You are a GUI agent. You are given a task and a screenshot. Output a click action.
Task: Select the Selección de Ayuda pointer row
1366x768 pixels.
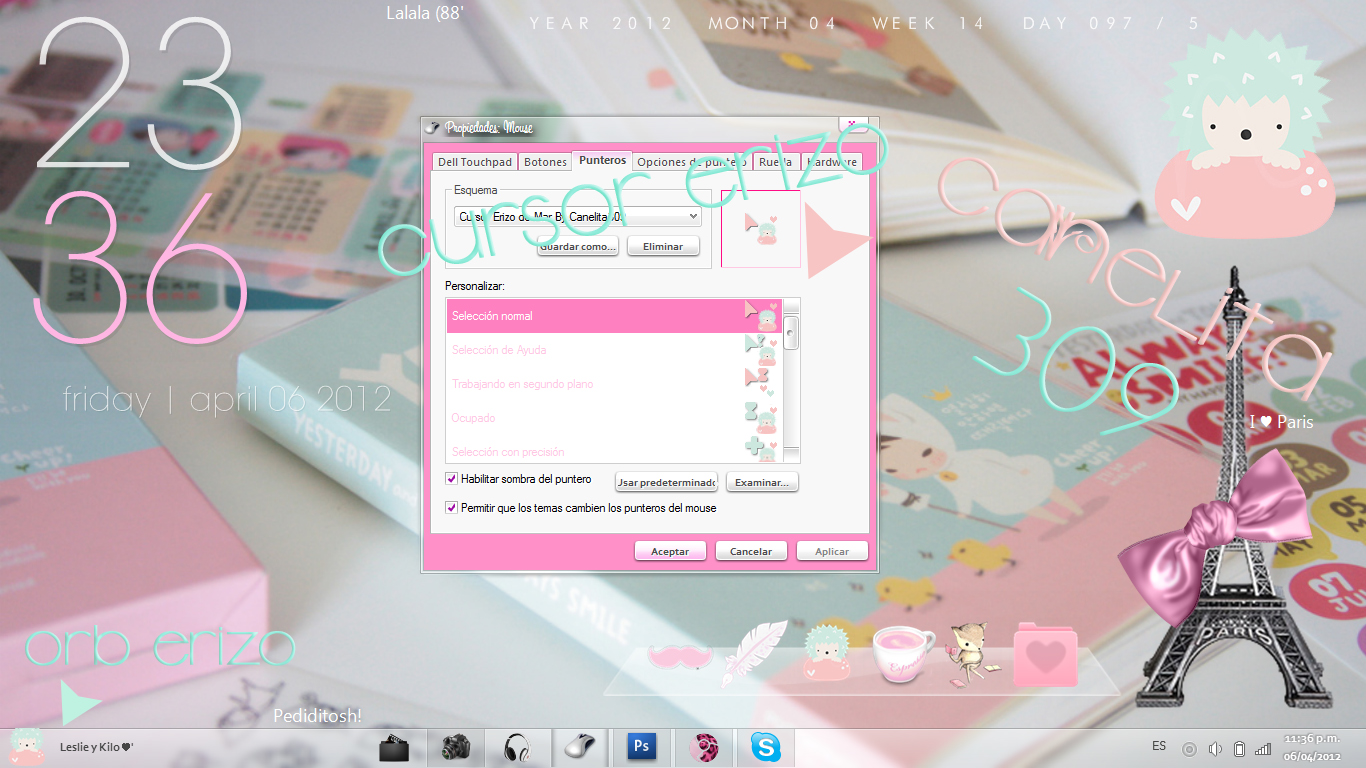click(614, 350)
